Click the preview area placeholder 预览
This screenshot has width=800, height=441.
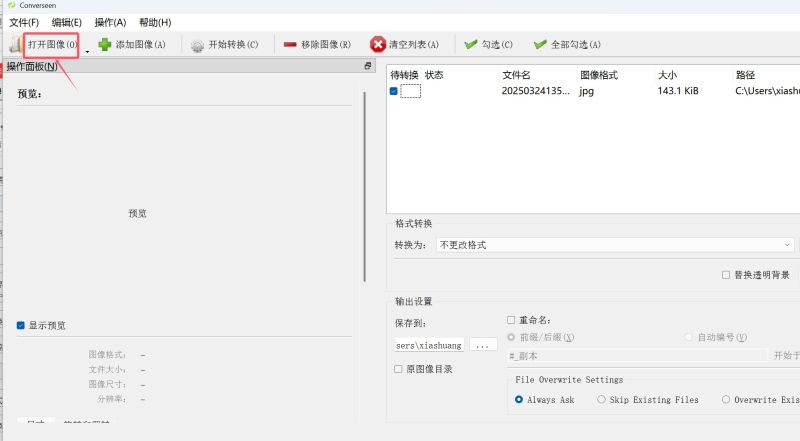click(x=137, y=213)
